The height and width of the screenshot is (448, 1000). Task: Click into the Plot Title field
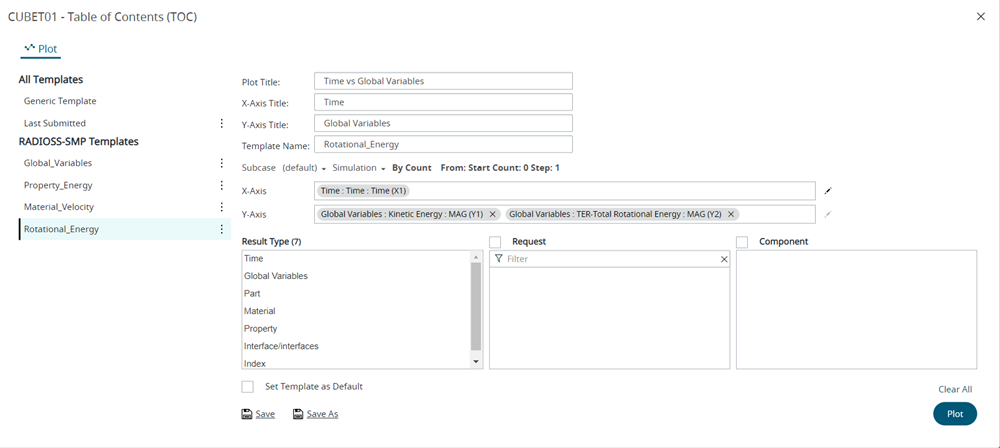(x=443, y=81)
